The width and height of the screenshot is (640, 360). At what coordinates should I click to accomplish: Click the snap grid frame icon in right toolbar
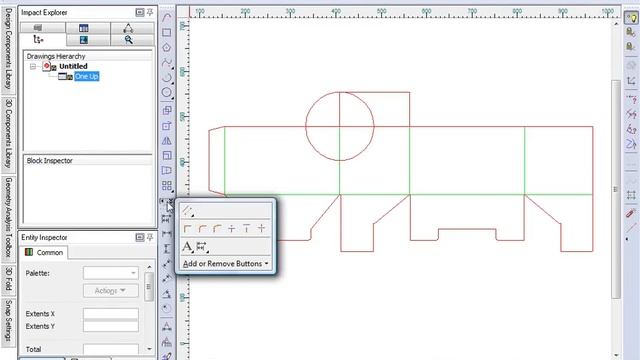[631, 196]
